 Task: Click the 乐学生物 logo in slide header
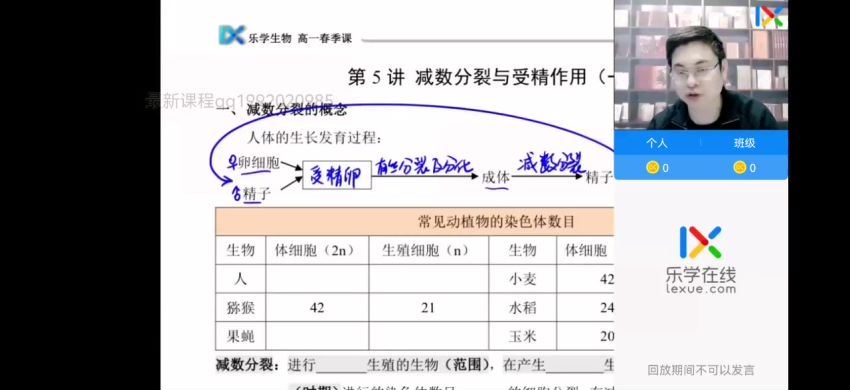[232, 35]
